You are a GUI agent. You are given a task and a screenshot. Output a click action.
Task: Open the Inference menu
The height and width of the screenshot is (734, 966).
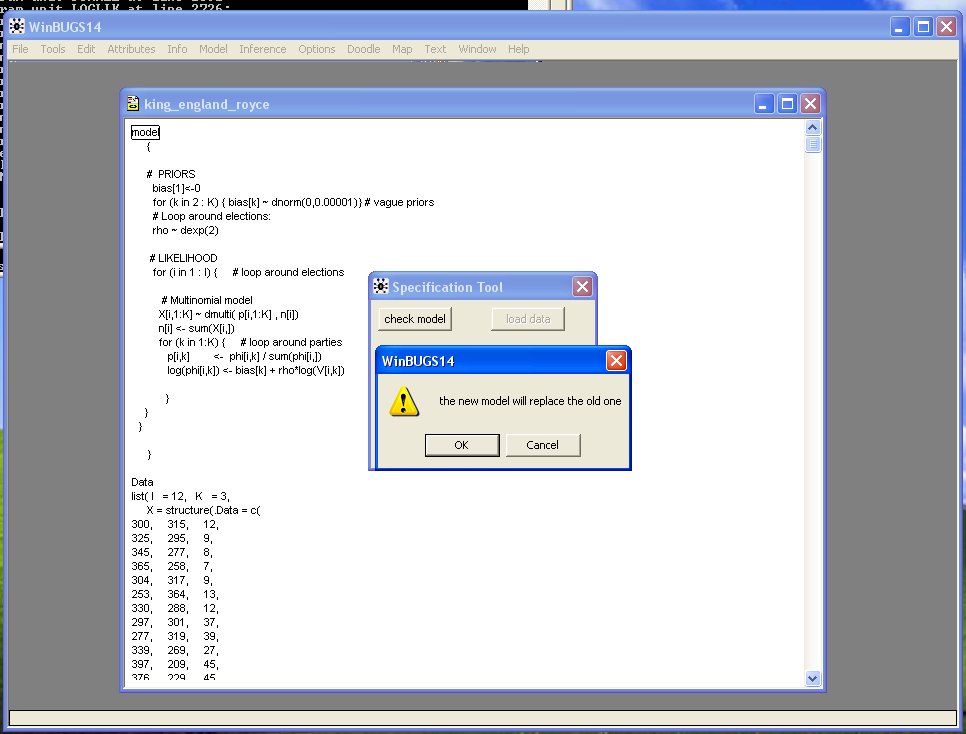tap(262, 49)
